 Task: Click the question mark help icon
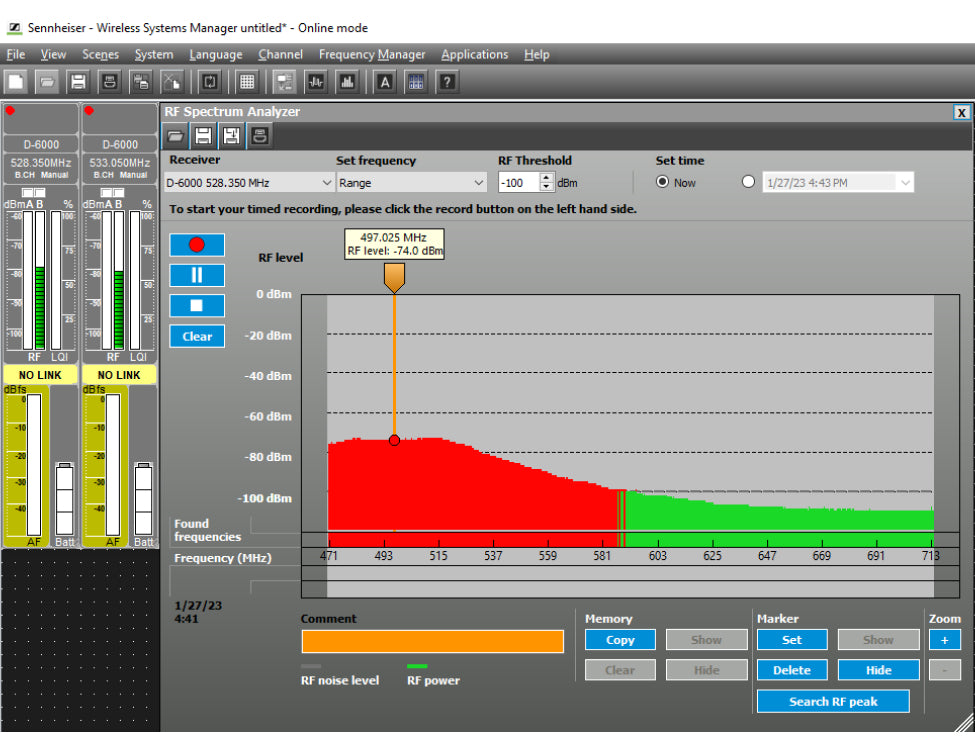pyautogui.click(x=448, y=82)
